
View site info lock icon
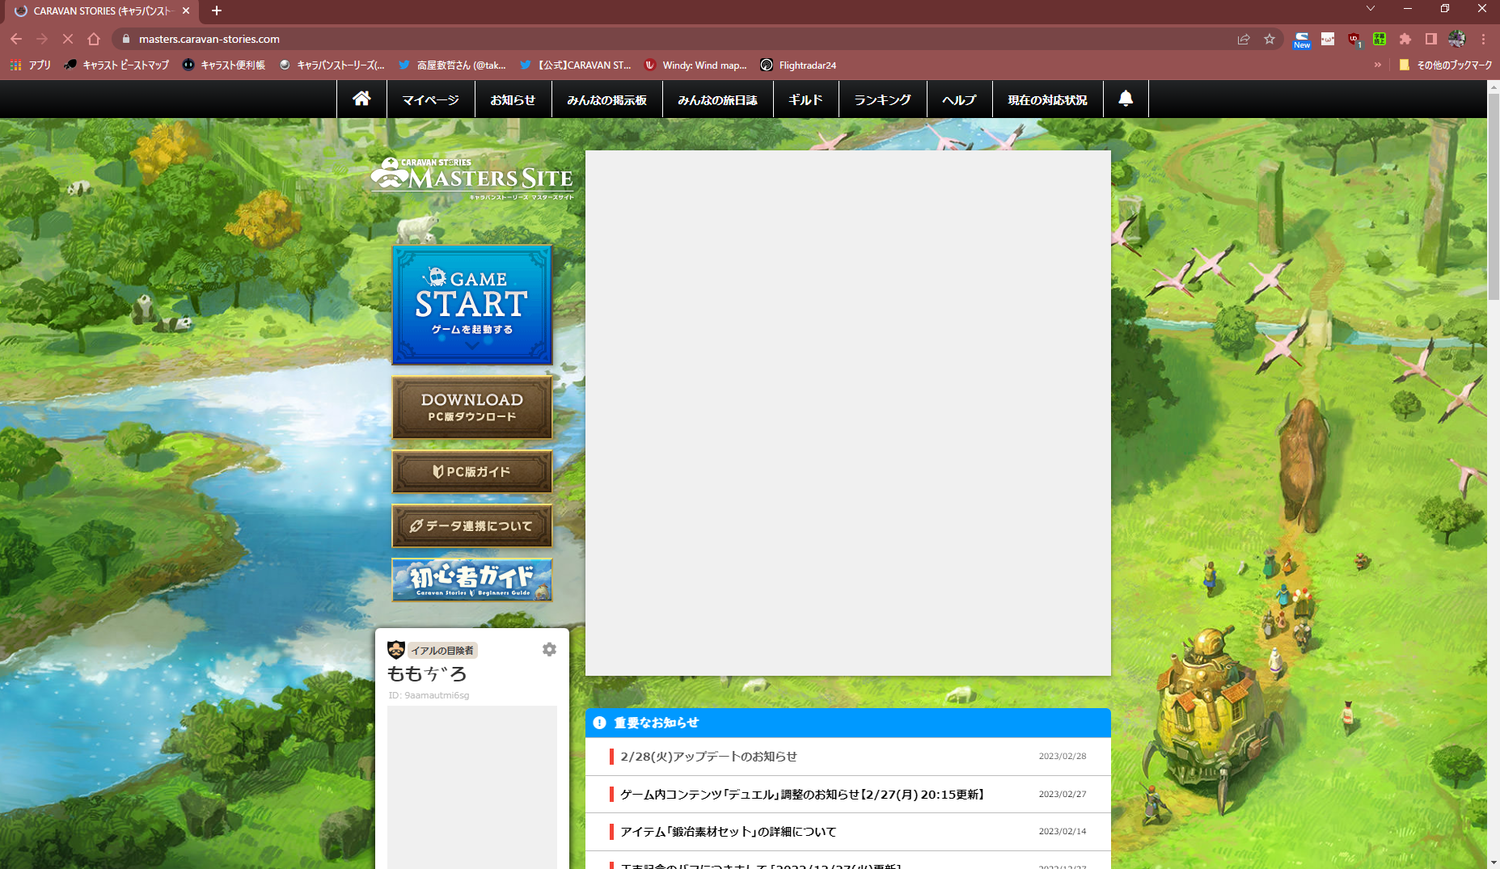tap(126, 39)
